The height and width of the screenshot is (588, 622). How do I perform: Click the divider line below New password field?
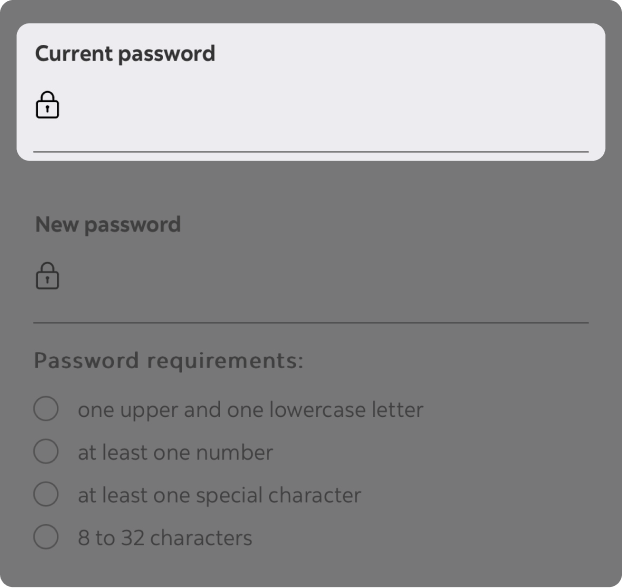point(311,323)
